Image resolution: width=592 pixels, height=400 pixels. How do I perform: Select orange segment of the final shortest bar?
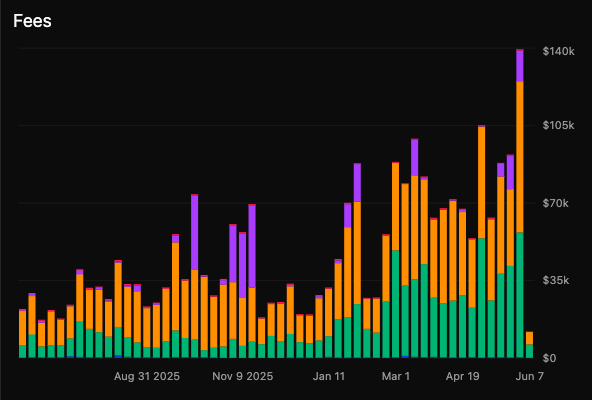[529, 338]
